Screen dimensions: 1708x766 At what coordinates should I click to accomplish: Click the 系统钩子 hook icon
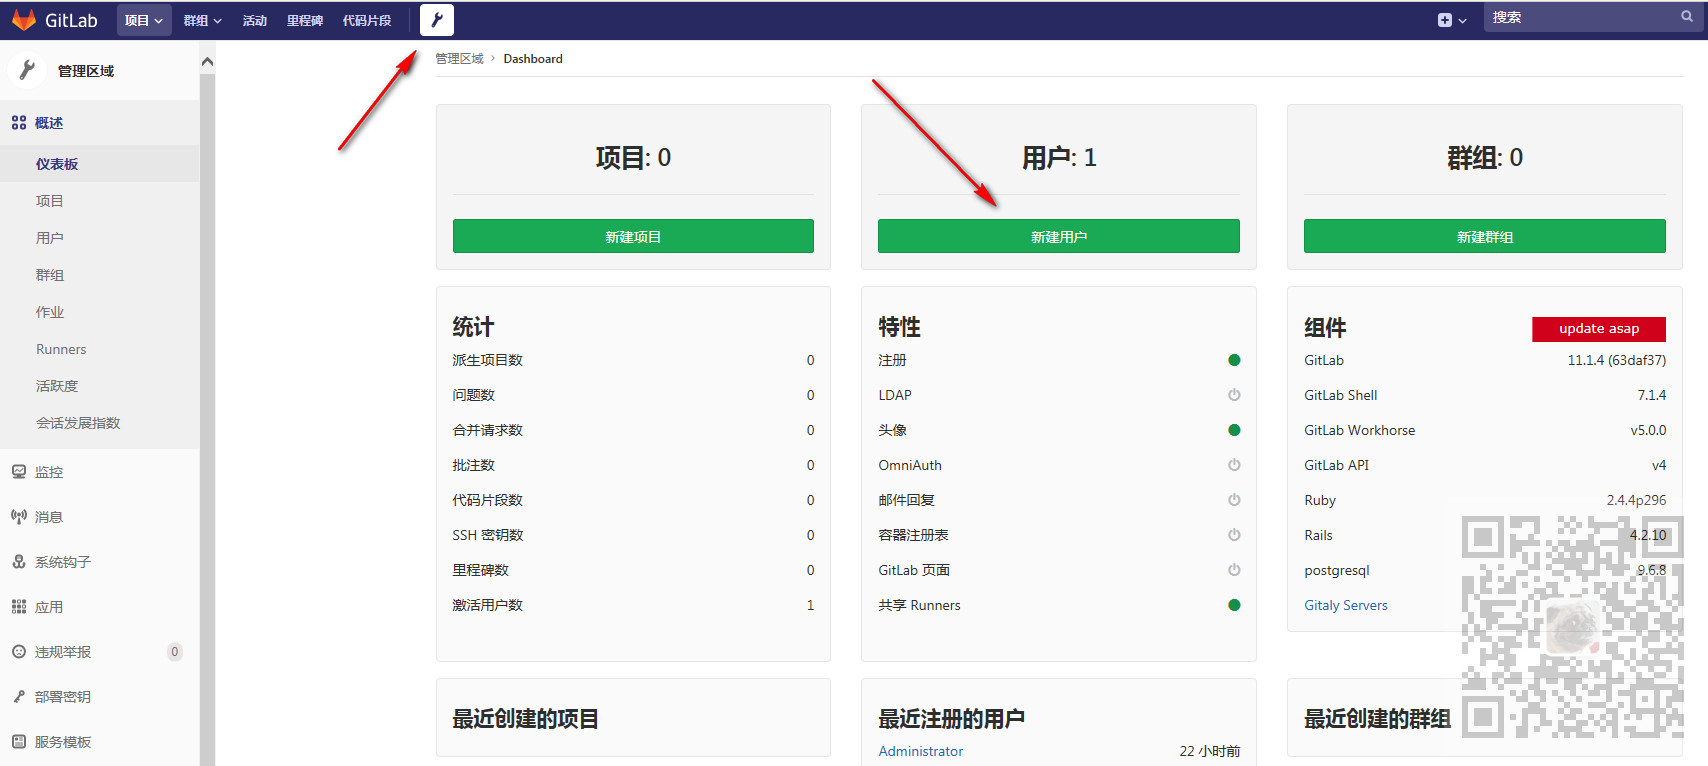click(19, 562)
